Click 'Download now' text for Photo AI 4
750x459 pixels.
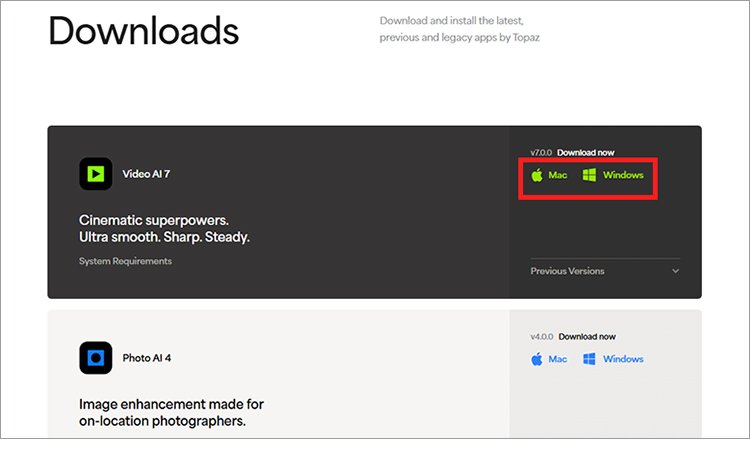[587, 337]
